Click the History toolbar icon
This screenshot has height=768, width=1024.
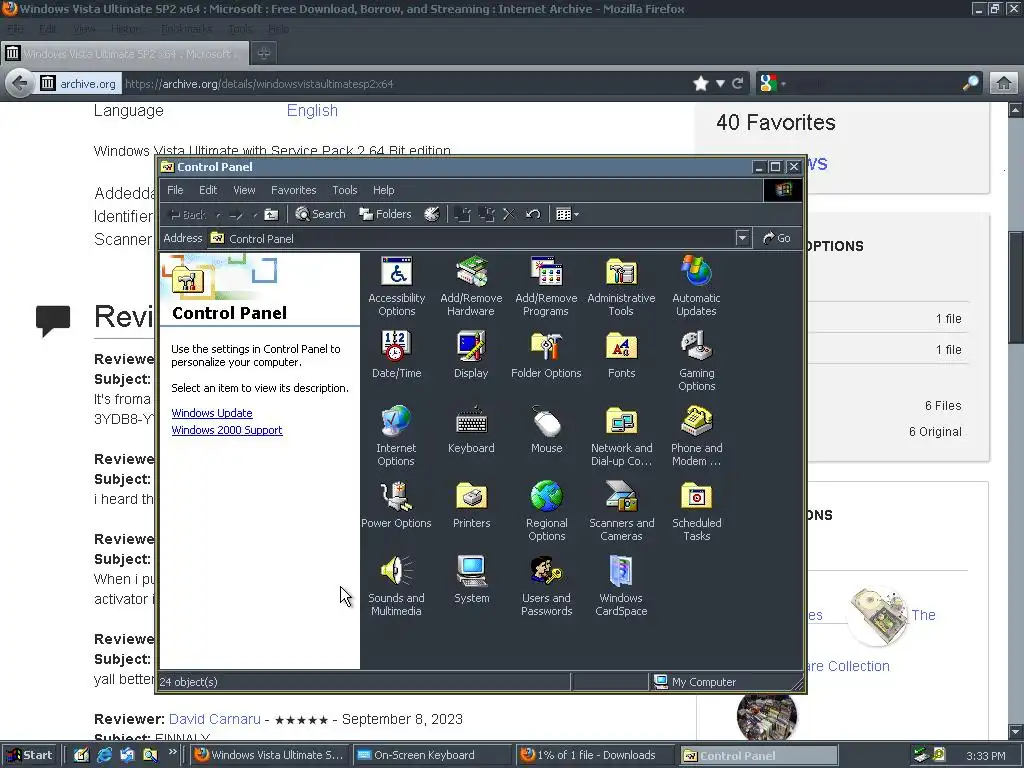click(432, 214)
